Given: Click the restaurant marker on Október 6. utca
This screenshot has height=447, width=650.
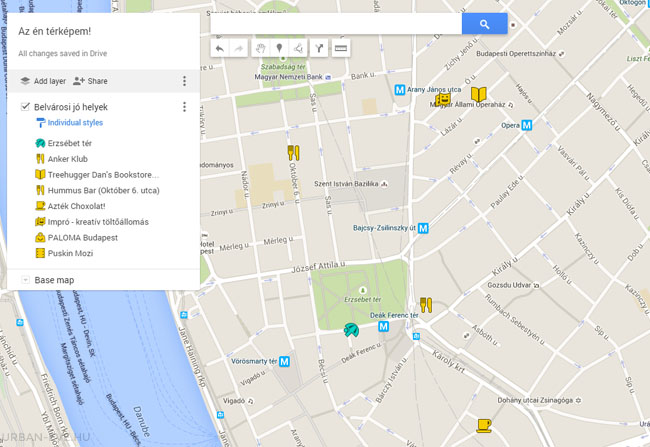Looking at the screenshot, I should pyautogui.click(x=293, y=153).
